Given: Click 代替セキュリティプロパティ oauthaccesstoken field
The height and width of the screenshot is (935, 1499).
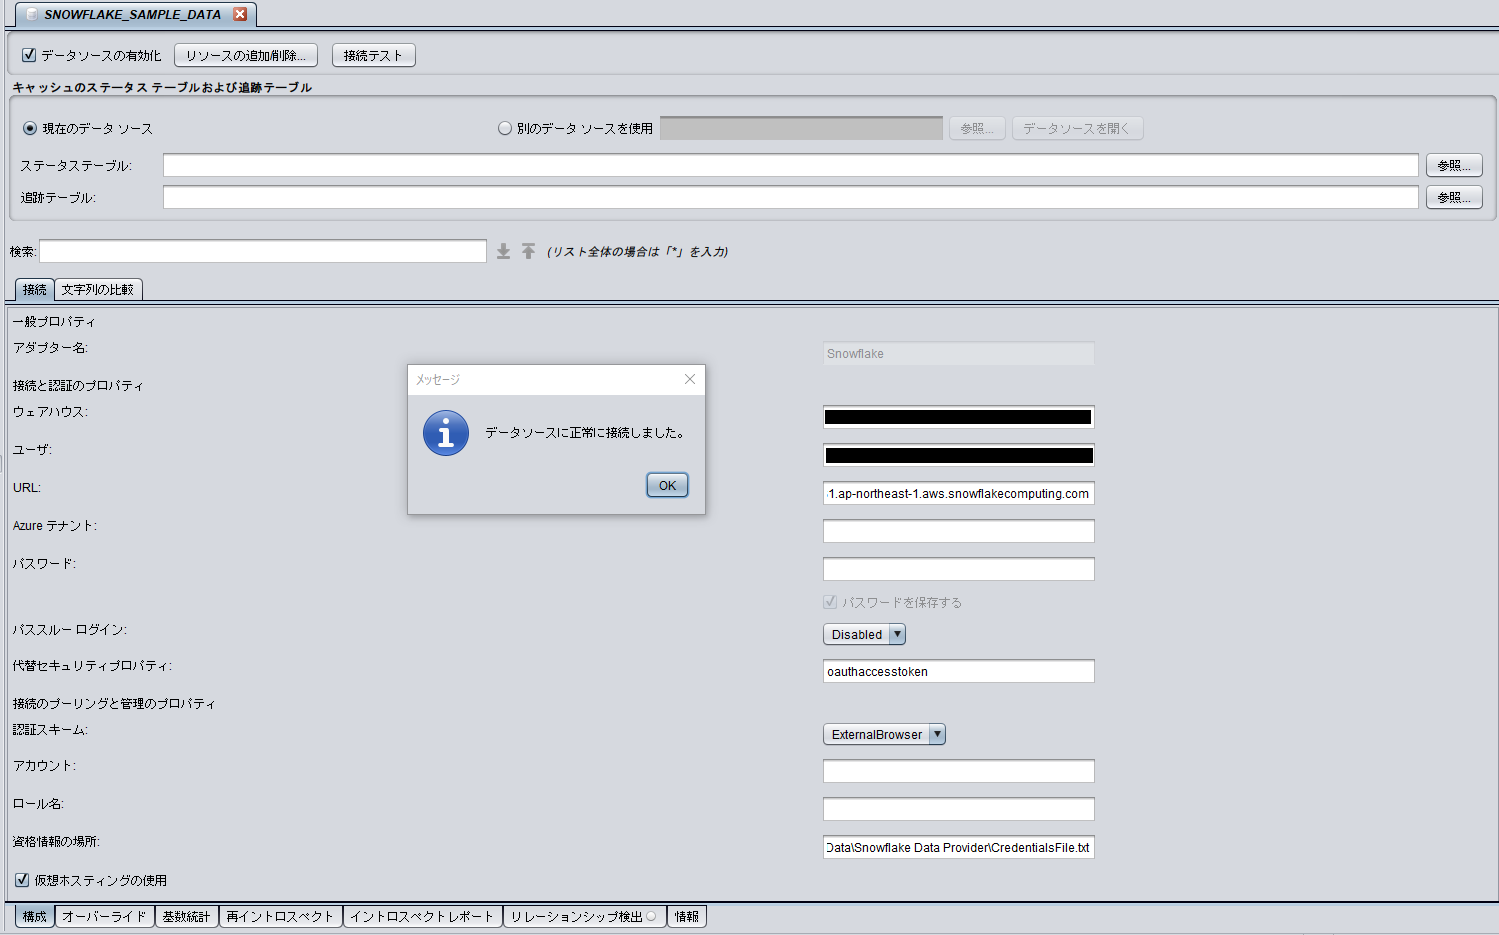Looking at the screenshot, I should [959, 671].
